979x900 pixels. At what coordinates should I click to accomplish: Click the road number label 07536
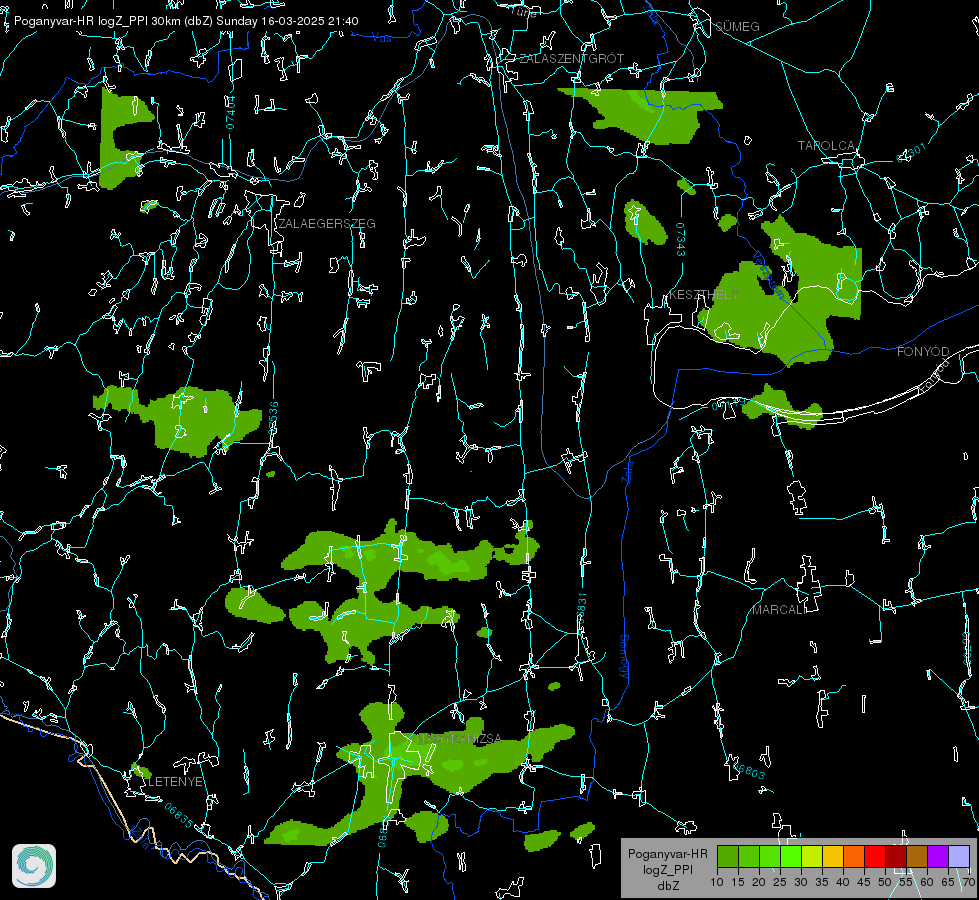click(273, 419)
